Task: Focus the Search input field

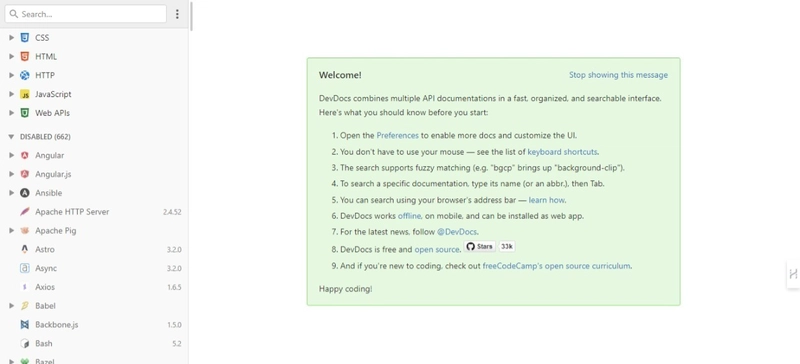Action: pyautogui.click(x=86, y=14)
